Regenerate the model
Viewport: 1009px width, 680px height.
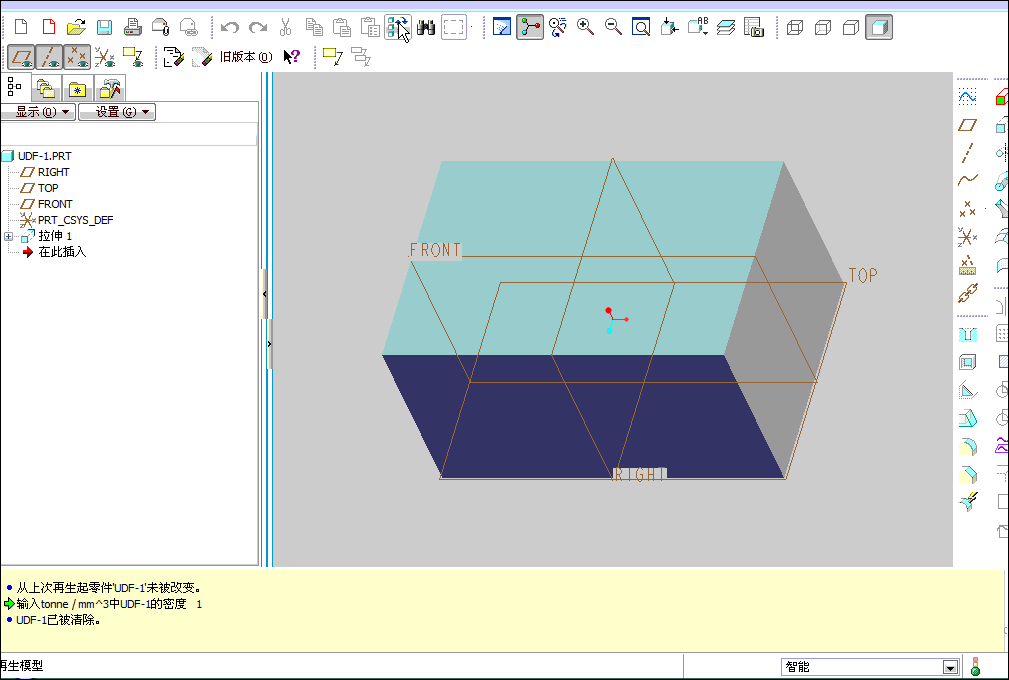(398, 27)
